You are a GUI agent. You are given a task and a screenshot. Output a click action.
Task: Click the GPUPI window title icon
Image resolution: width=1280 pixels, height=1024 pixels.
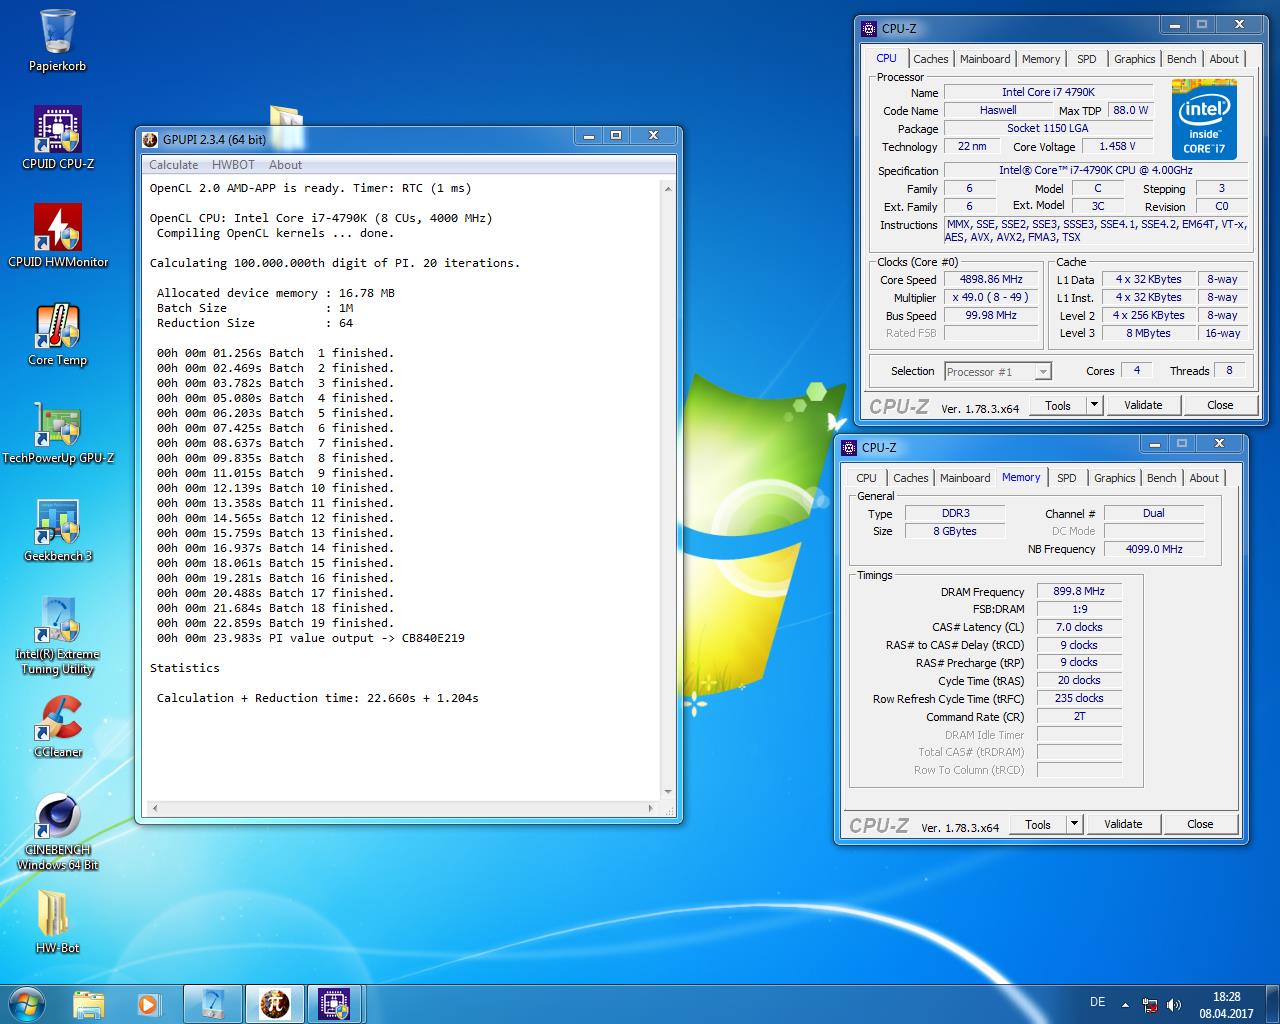pos(150,139)
